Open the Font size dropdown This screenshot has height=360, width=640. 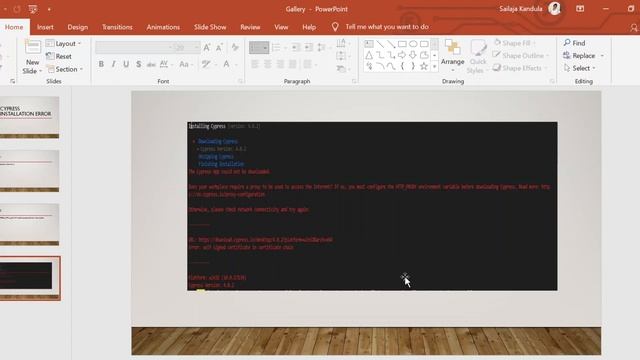click(196, 48)
